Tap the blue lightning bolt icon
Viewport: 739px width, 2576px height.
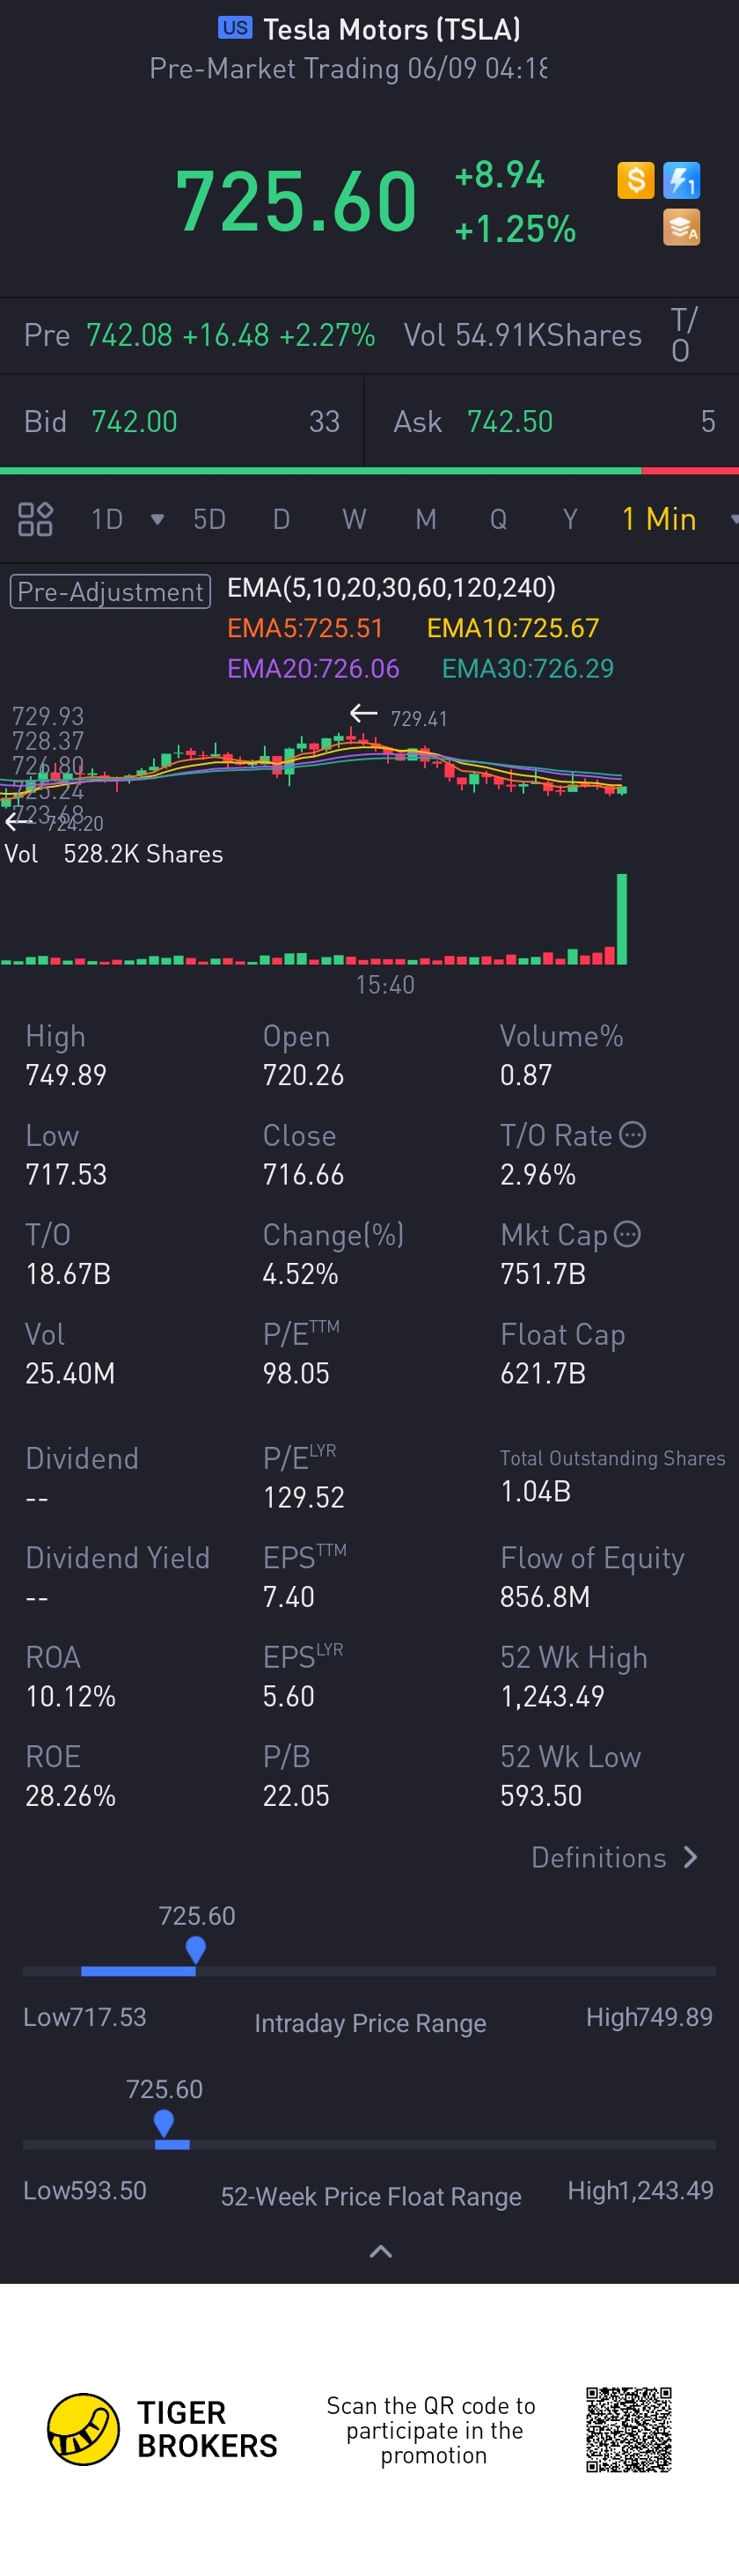click(x=681, y=180)
